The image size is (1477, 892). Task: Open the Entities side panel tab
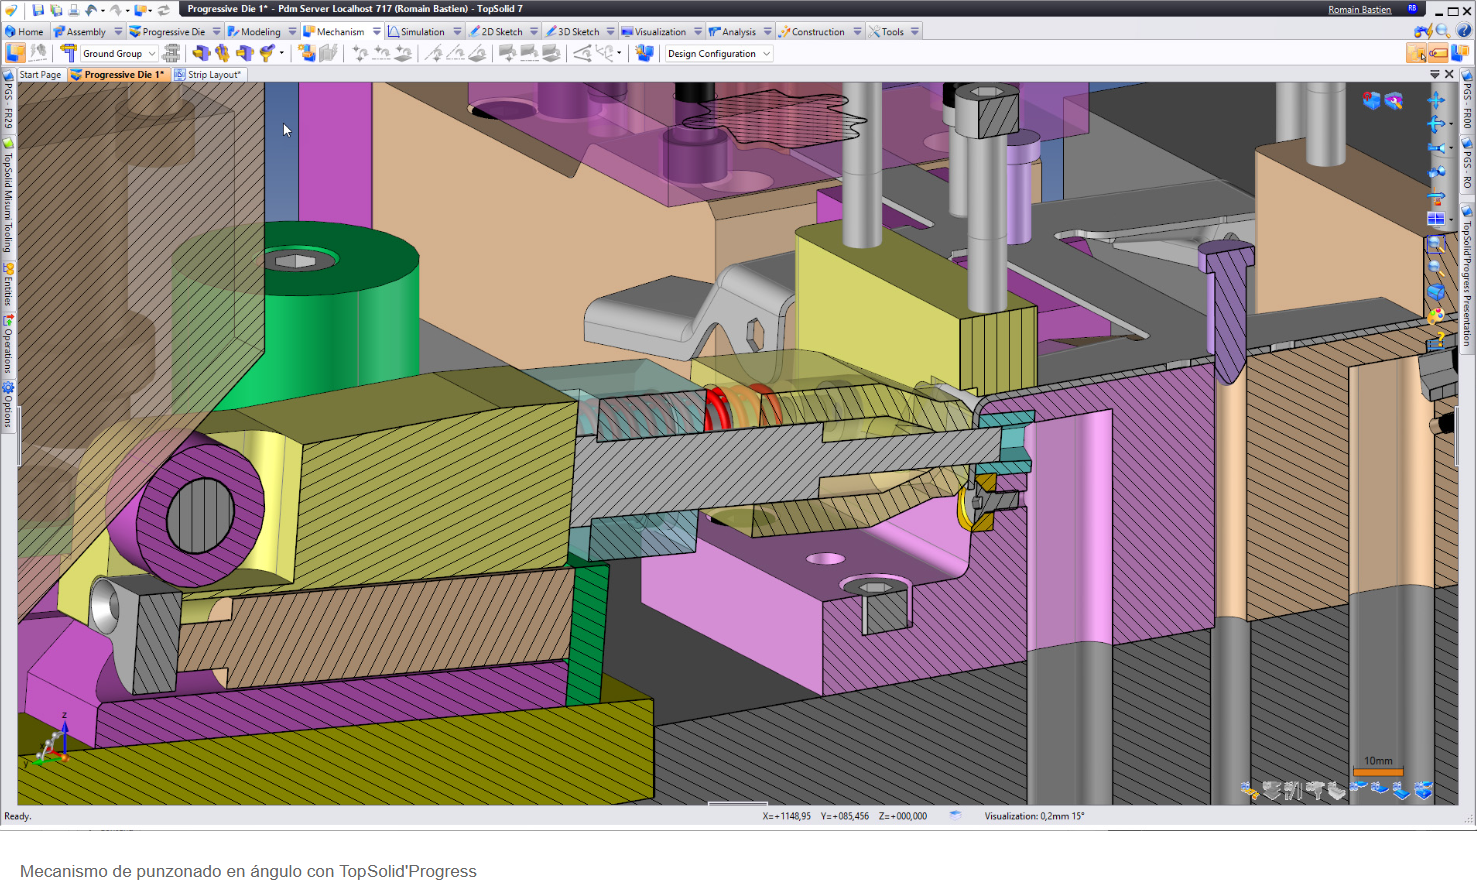(8, 286)
